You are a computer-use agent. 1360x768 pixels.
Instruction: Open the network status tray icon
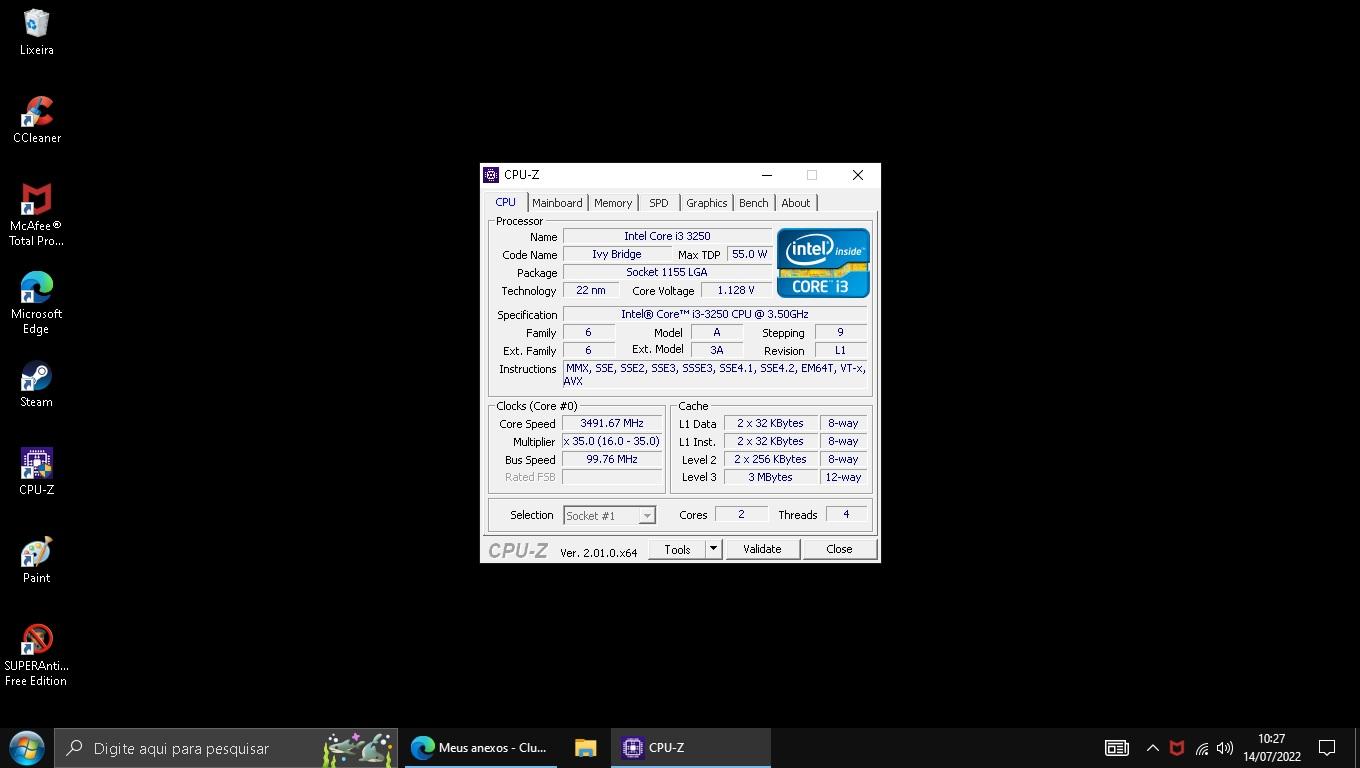click(1201, 748)
